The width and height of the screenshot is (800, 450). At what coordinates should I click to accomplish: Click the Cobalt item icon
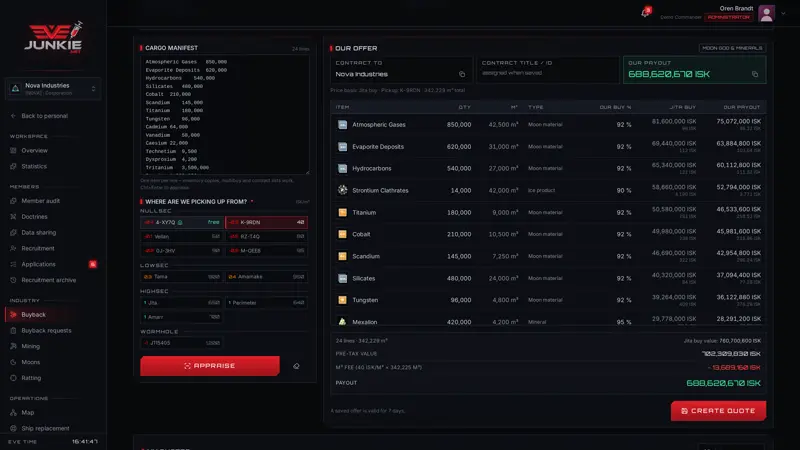[342, 234]
